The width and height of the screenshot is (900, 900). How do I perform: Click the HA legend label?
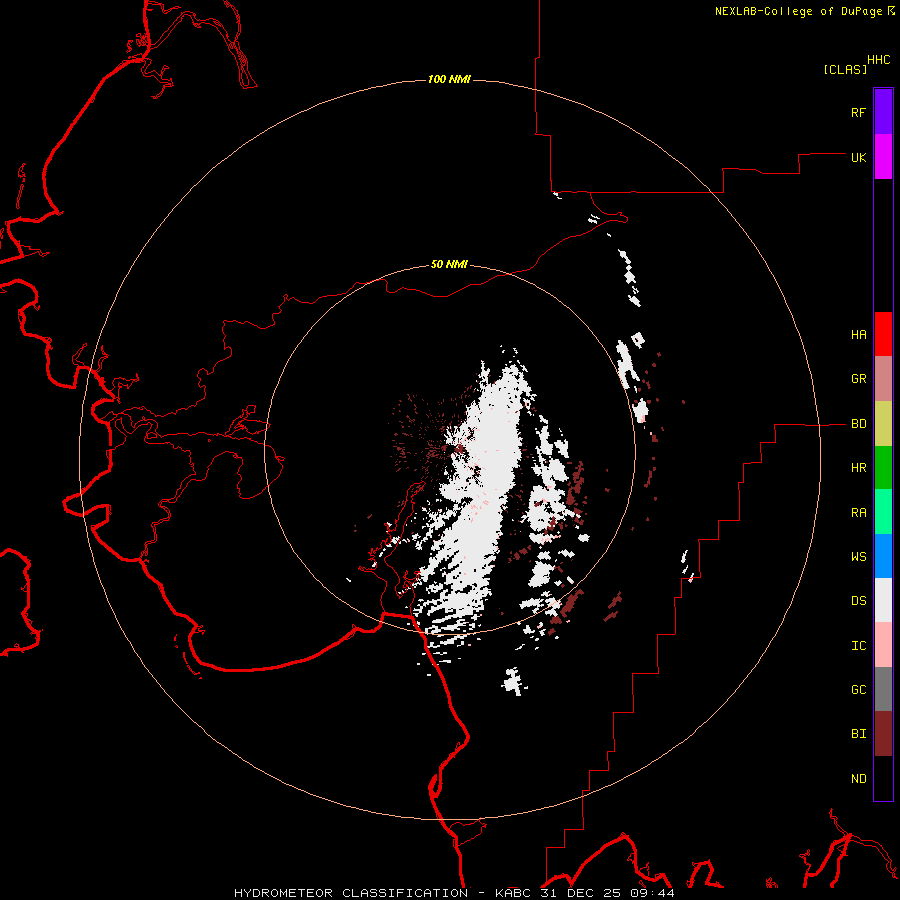click(x=859, y=335)
